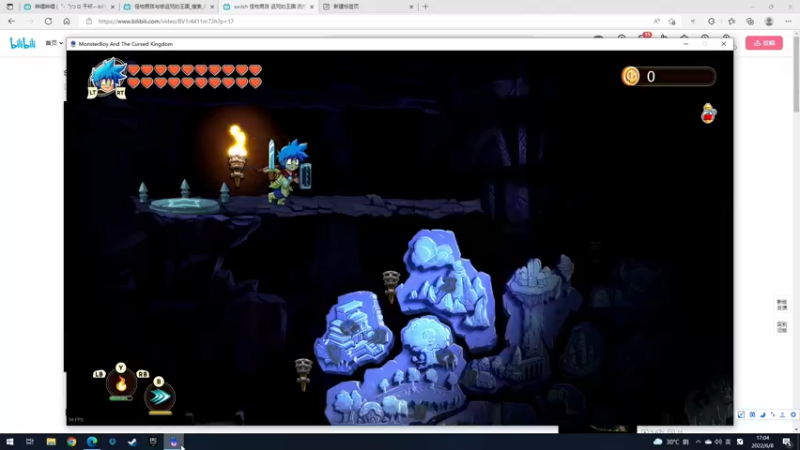Screen dimensions: 800x450
Task: Click the site info lock icon
Action: pyautogui.click(x=89, y=21)
